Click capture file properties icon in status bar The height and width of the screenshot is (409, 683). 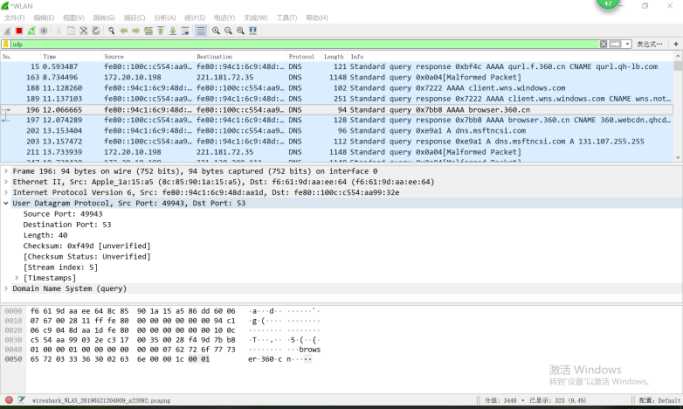(x=21, y=400)
